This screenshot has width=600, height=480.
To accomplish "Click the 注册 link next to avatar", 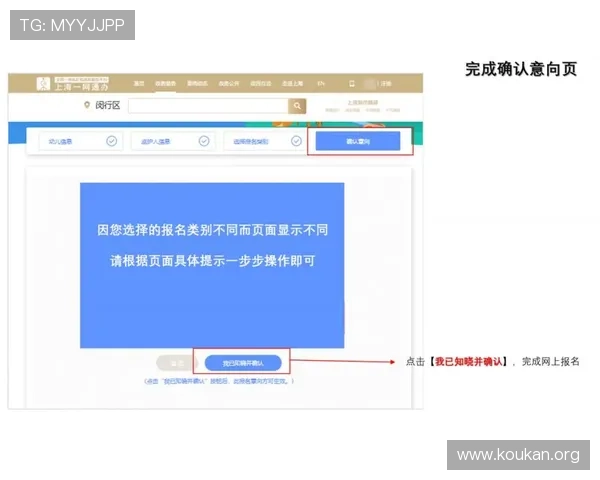I will tap(386, 83).
